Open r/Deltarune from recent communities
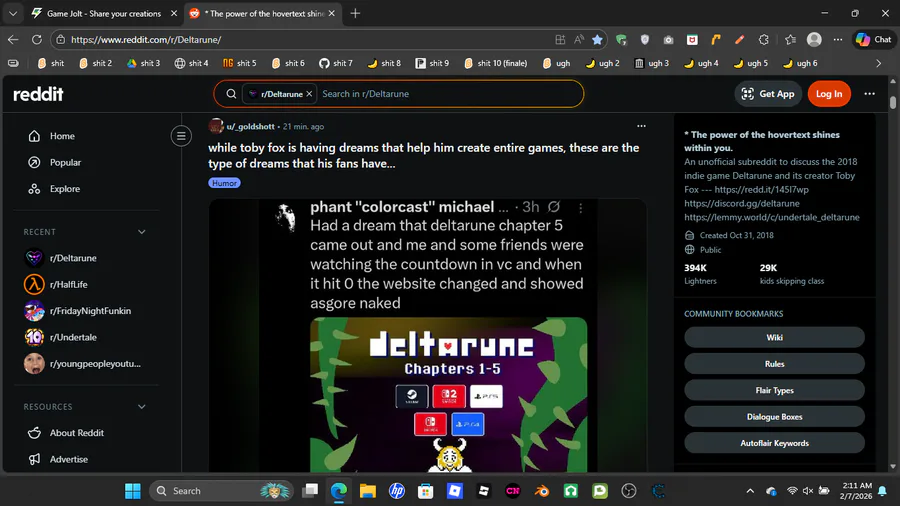 point(73,258)
